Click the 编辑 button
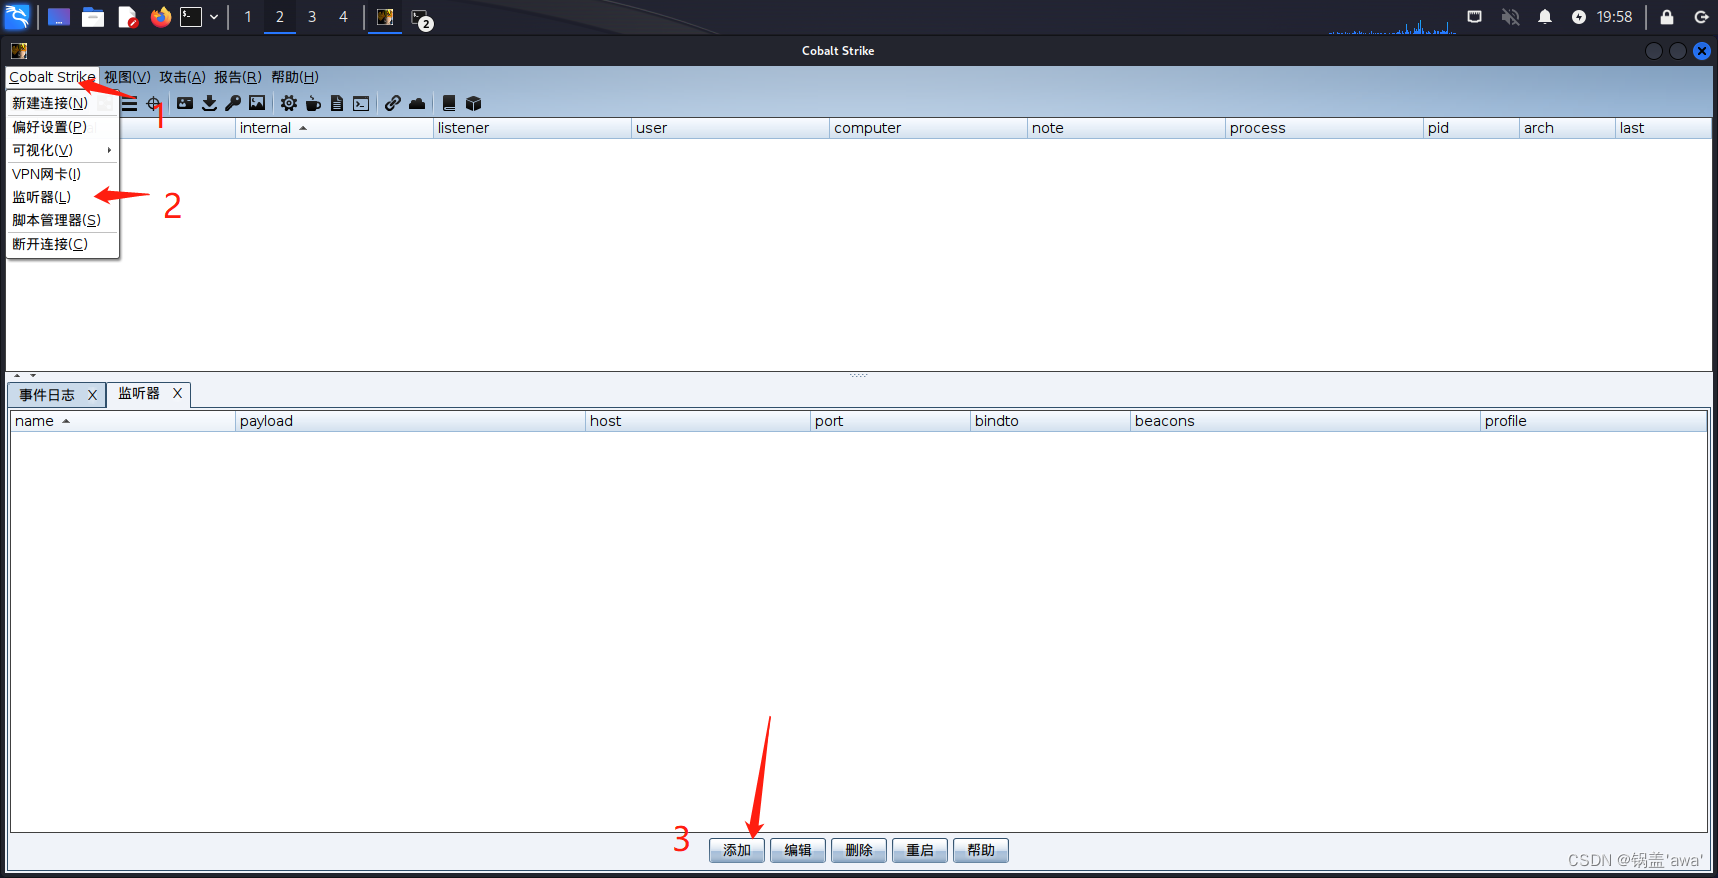1718x878 pixels. tap(798, 850)
